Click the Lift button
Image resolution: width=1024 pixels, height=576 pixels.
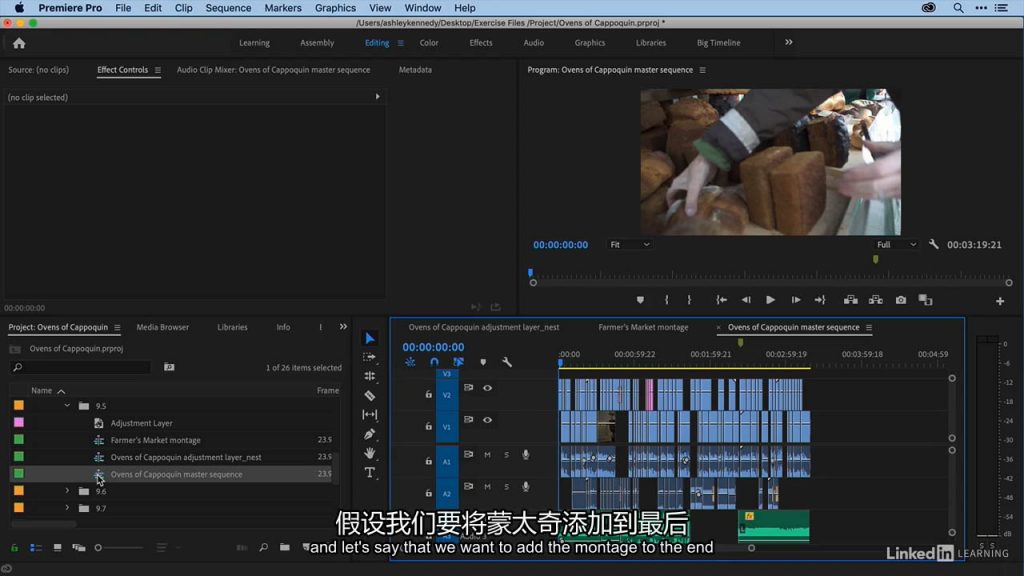(851, 300)
